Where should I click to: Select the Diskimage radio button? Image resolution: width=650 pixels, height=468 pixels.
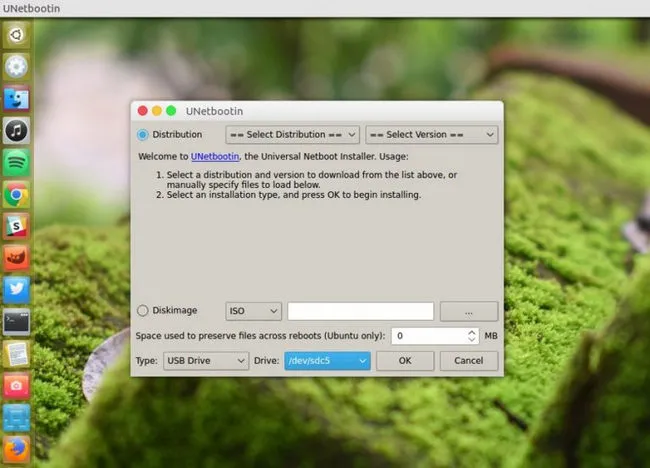coord(143,310)
